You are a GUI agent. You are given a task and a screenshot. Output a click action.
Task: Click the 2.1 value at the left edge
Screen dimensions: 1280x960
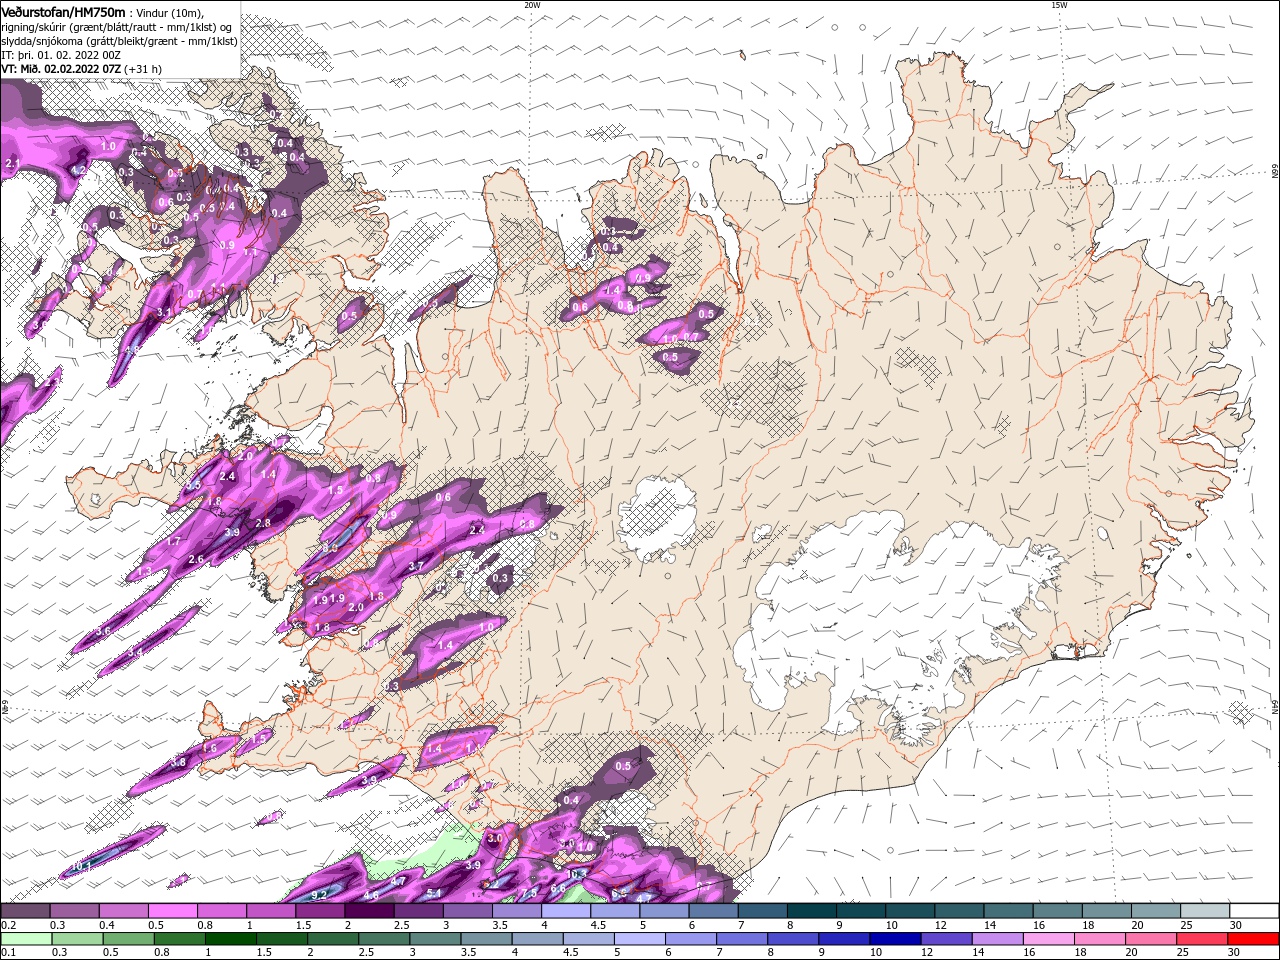click(x=13, y=163)
